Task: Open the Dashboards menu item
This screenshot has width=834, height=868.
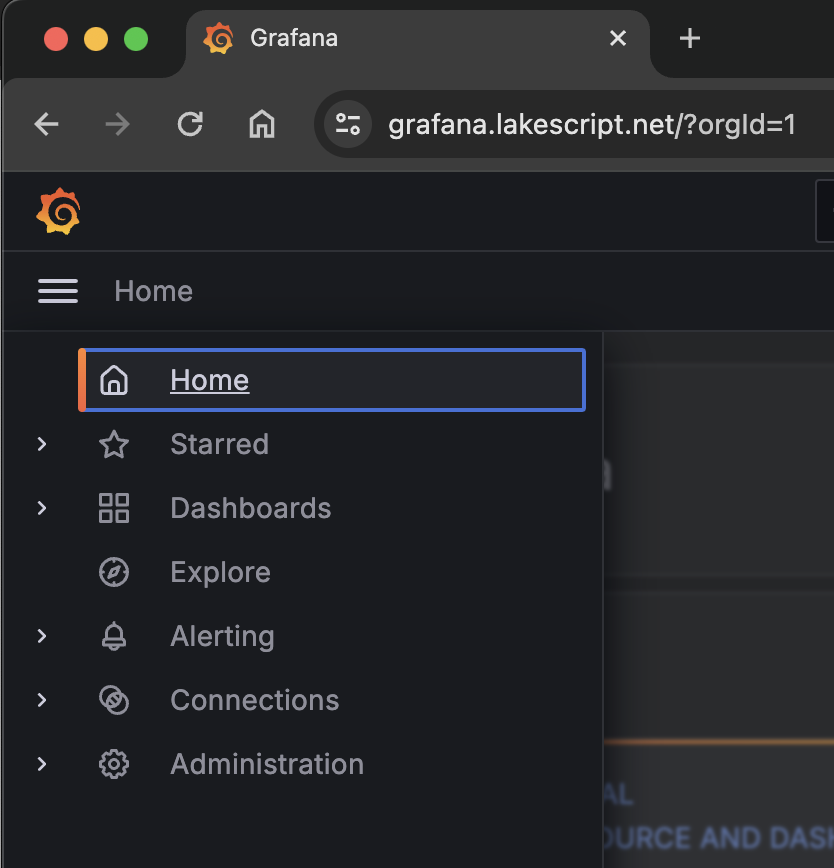Action: tap(251, 508)
